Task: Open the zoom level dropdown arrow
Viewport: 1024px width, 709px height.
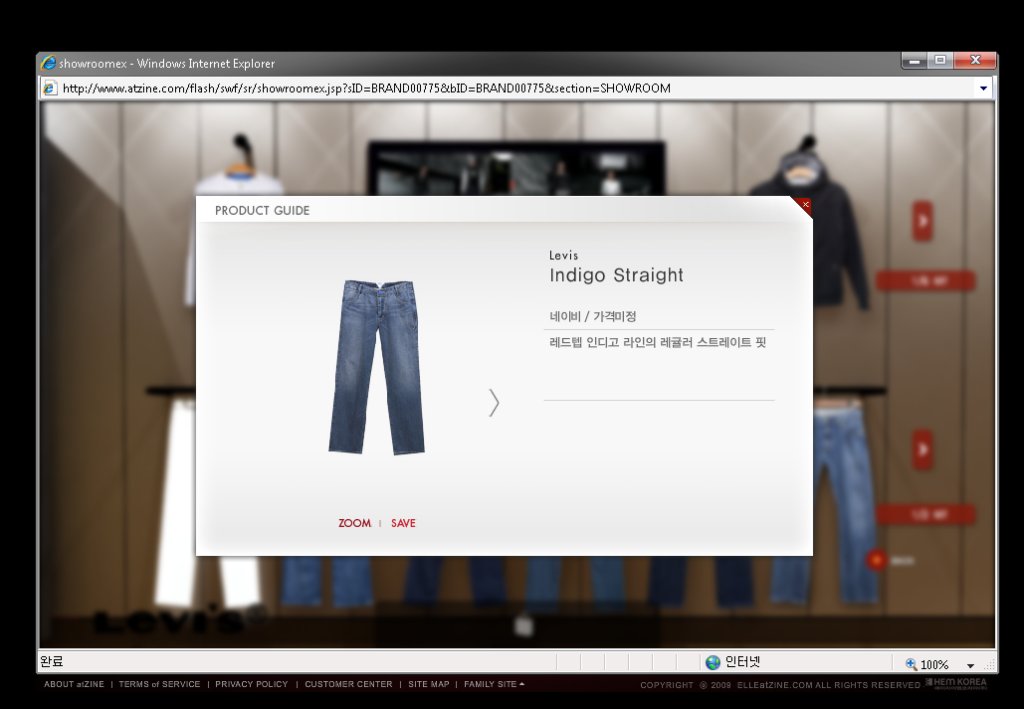Action: [970, 665]
